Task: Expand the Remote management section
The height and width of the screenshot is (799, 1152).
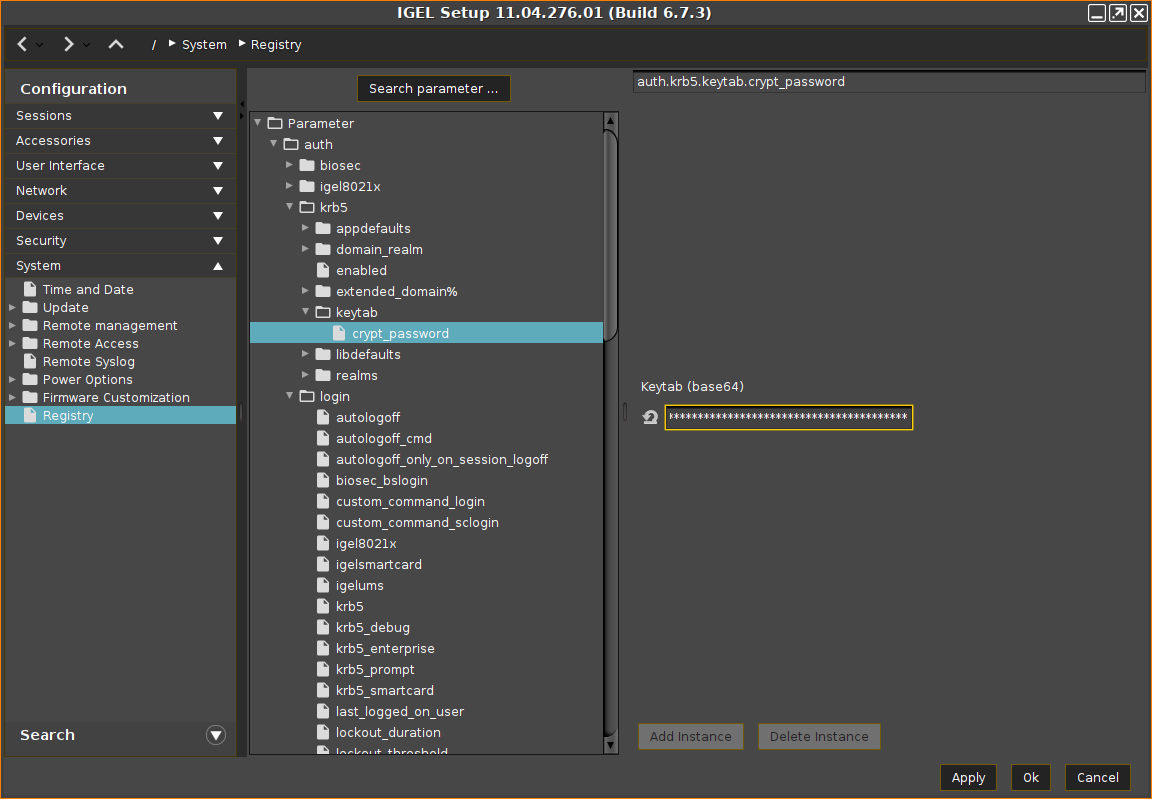Action: click(12, 326)
